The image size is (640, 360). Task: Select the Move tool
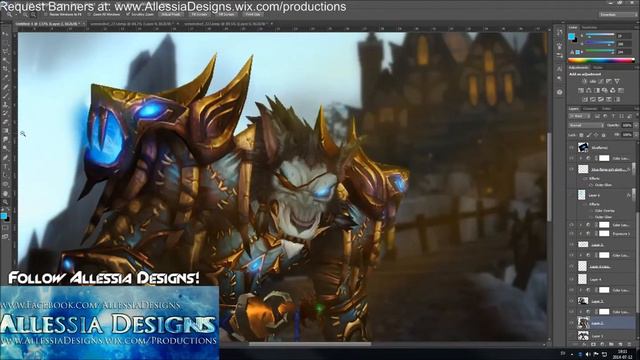(x=5, y=34)
